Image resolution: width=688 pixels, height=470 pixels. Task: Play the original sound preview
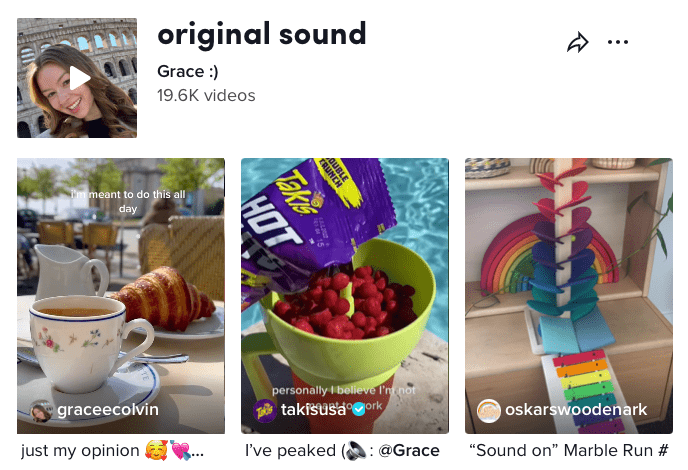[x=77, y=78]
